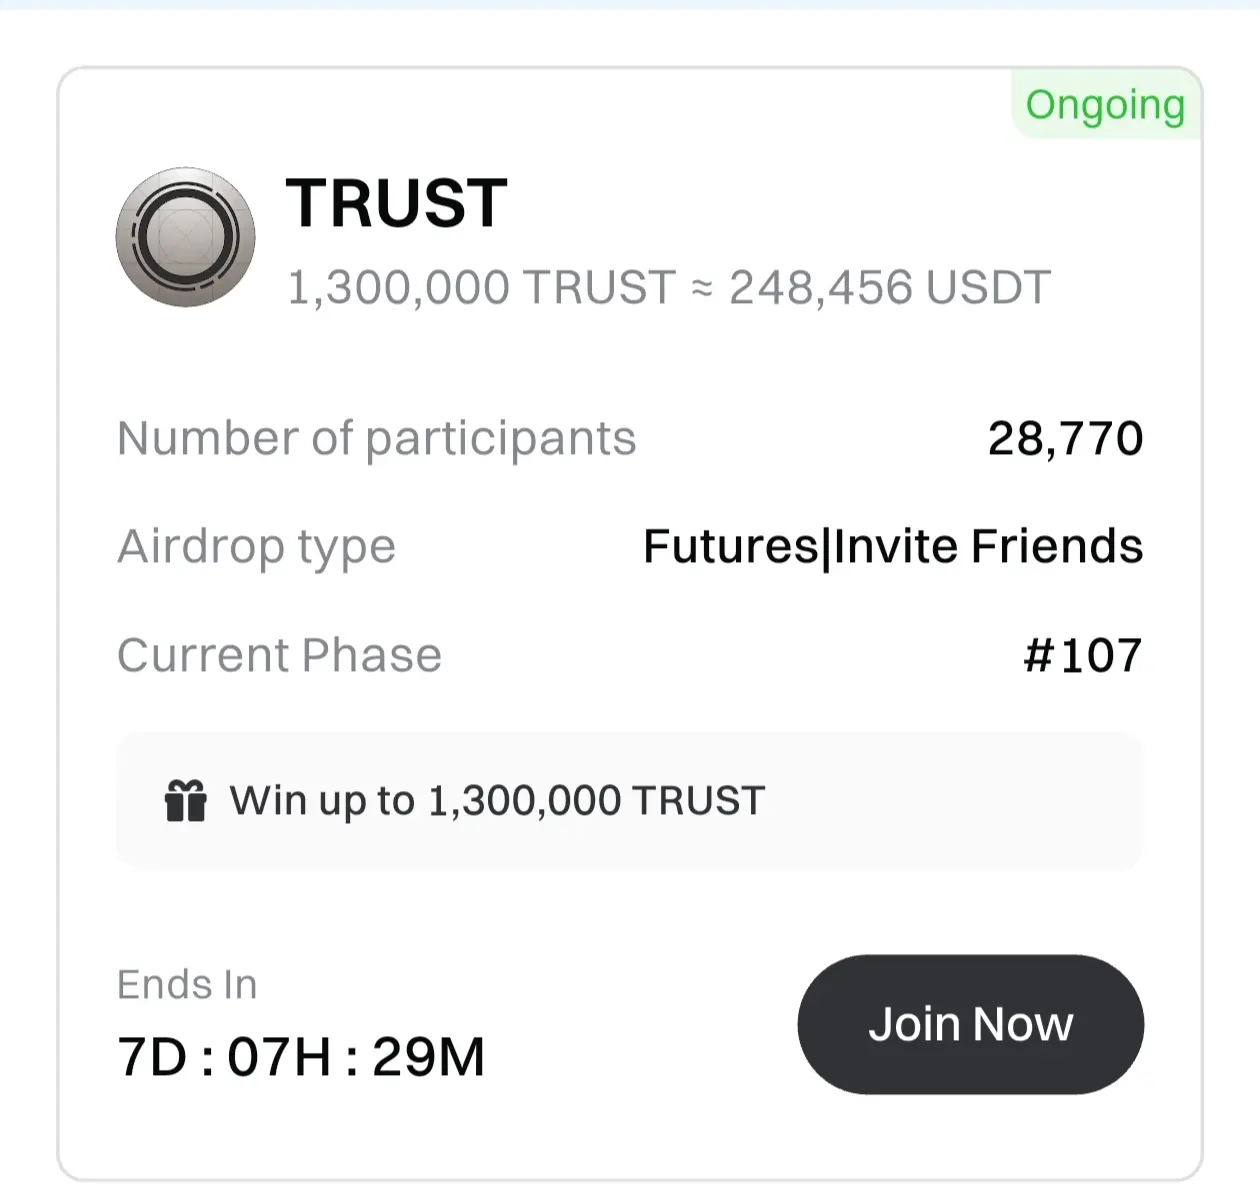Click the TRUST coin logo icon

coord(185,237)
